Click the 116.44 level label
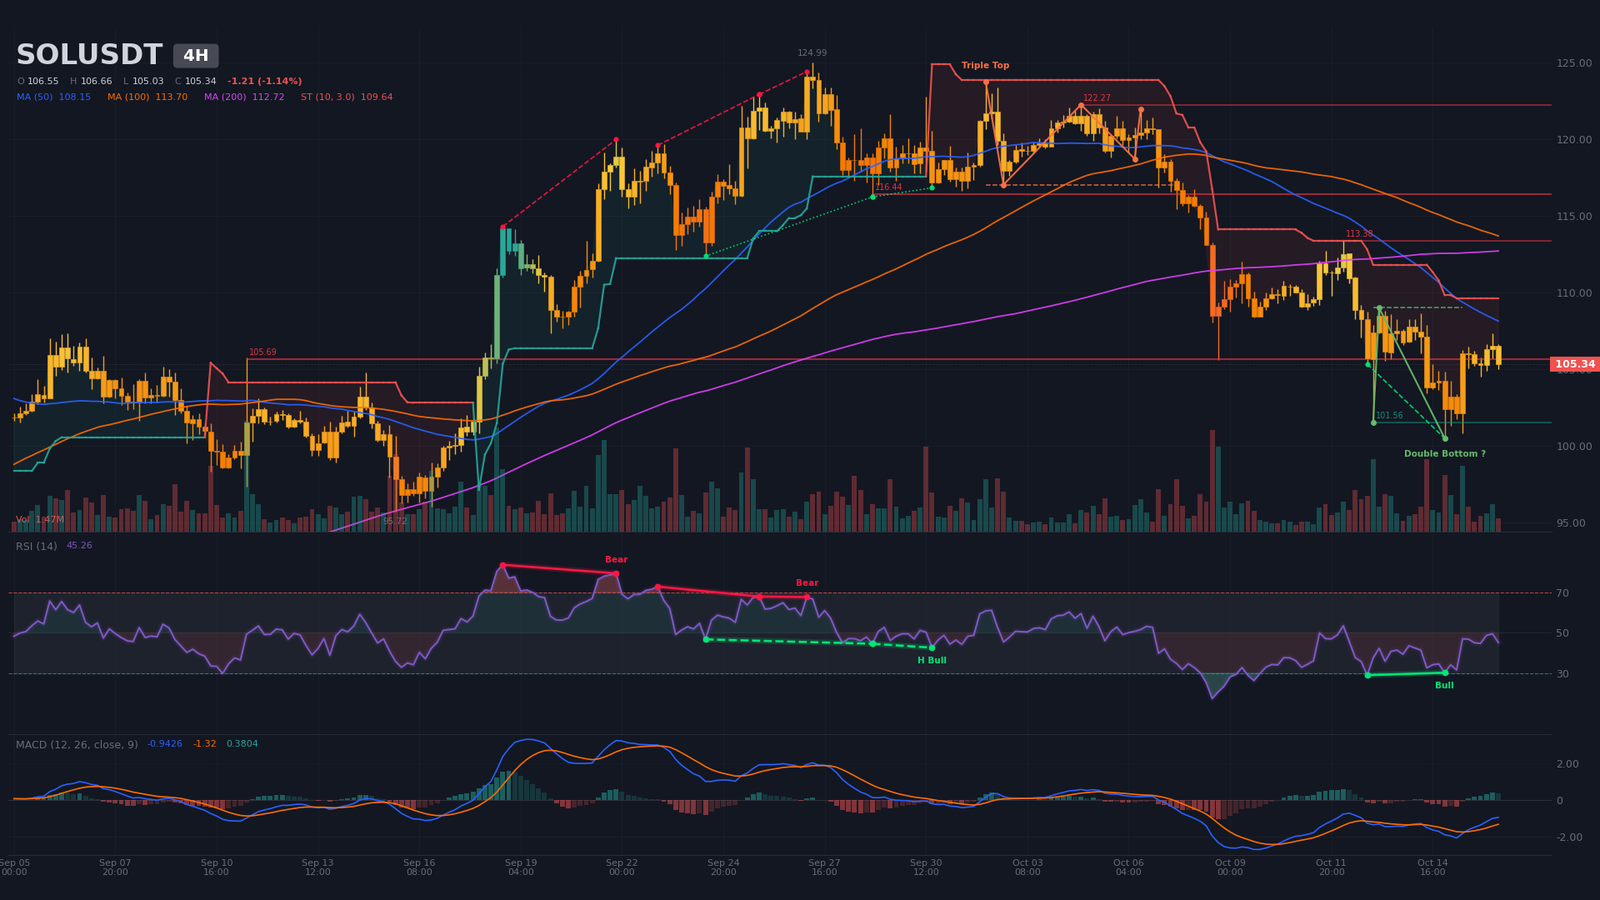 889,187
